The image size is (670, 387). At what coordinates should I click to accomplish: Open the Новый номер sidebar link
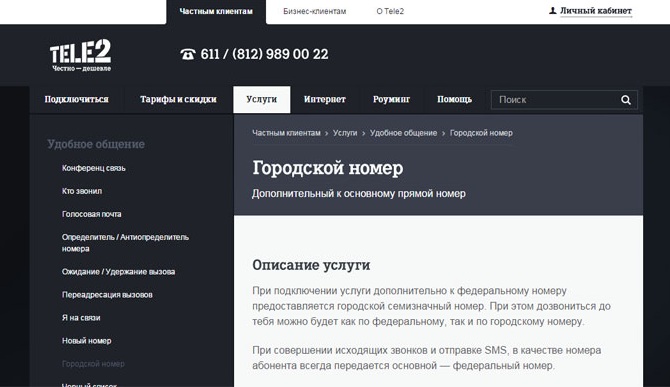86,341
